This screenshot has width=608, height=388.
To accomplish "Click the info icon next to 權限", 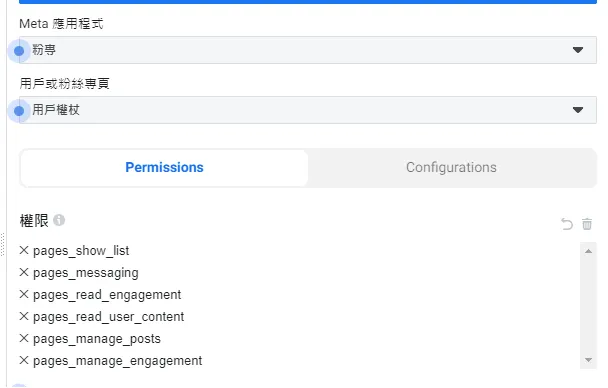I will click(x=59, y=220).
